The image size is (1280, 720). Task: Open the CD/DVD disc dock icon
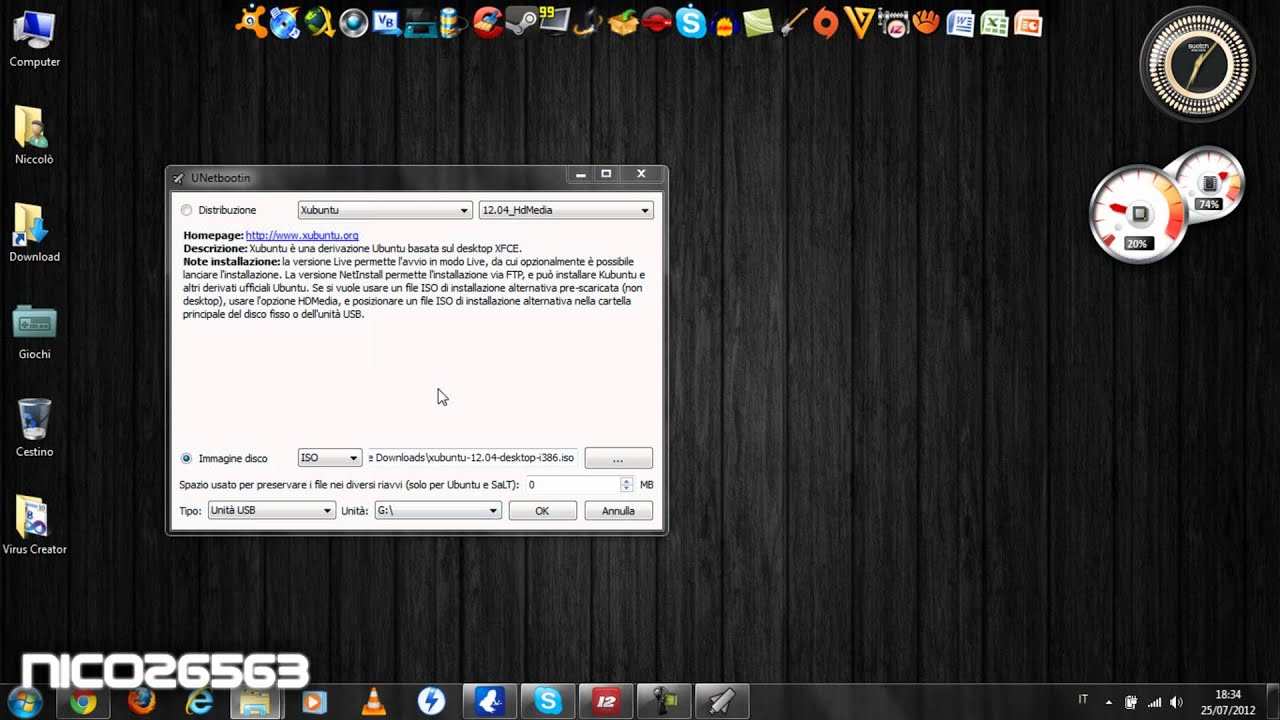click(286, 22)
